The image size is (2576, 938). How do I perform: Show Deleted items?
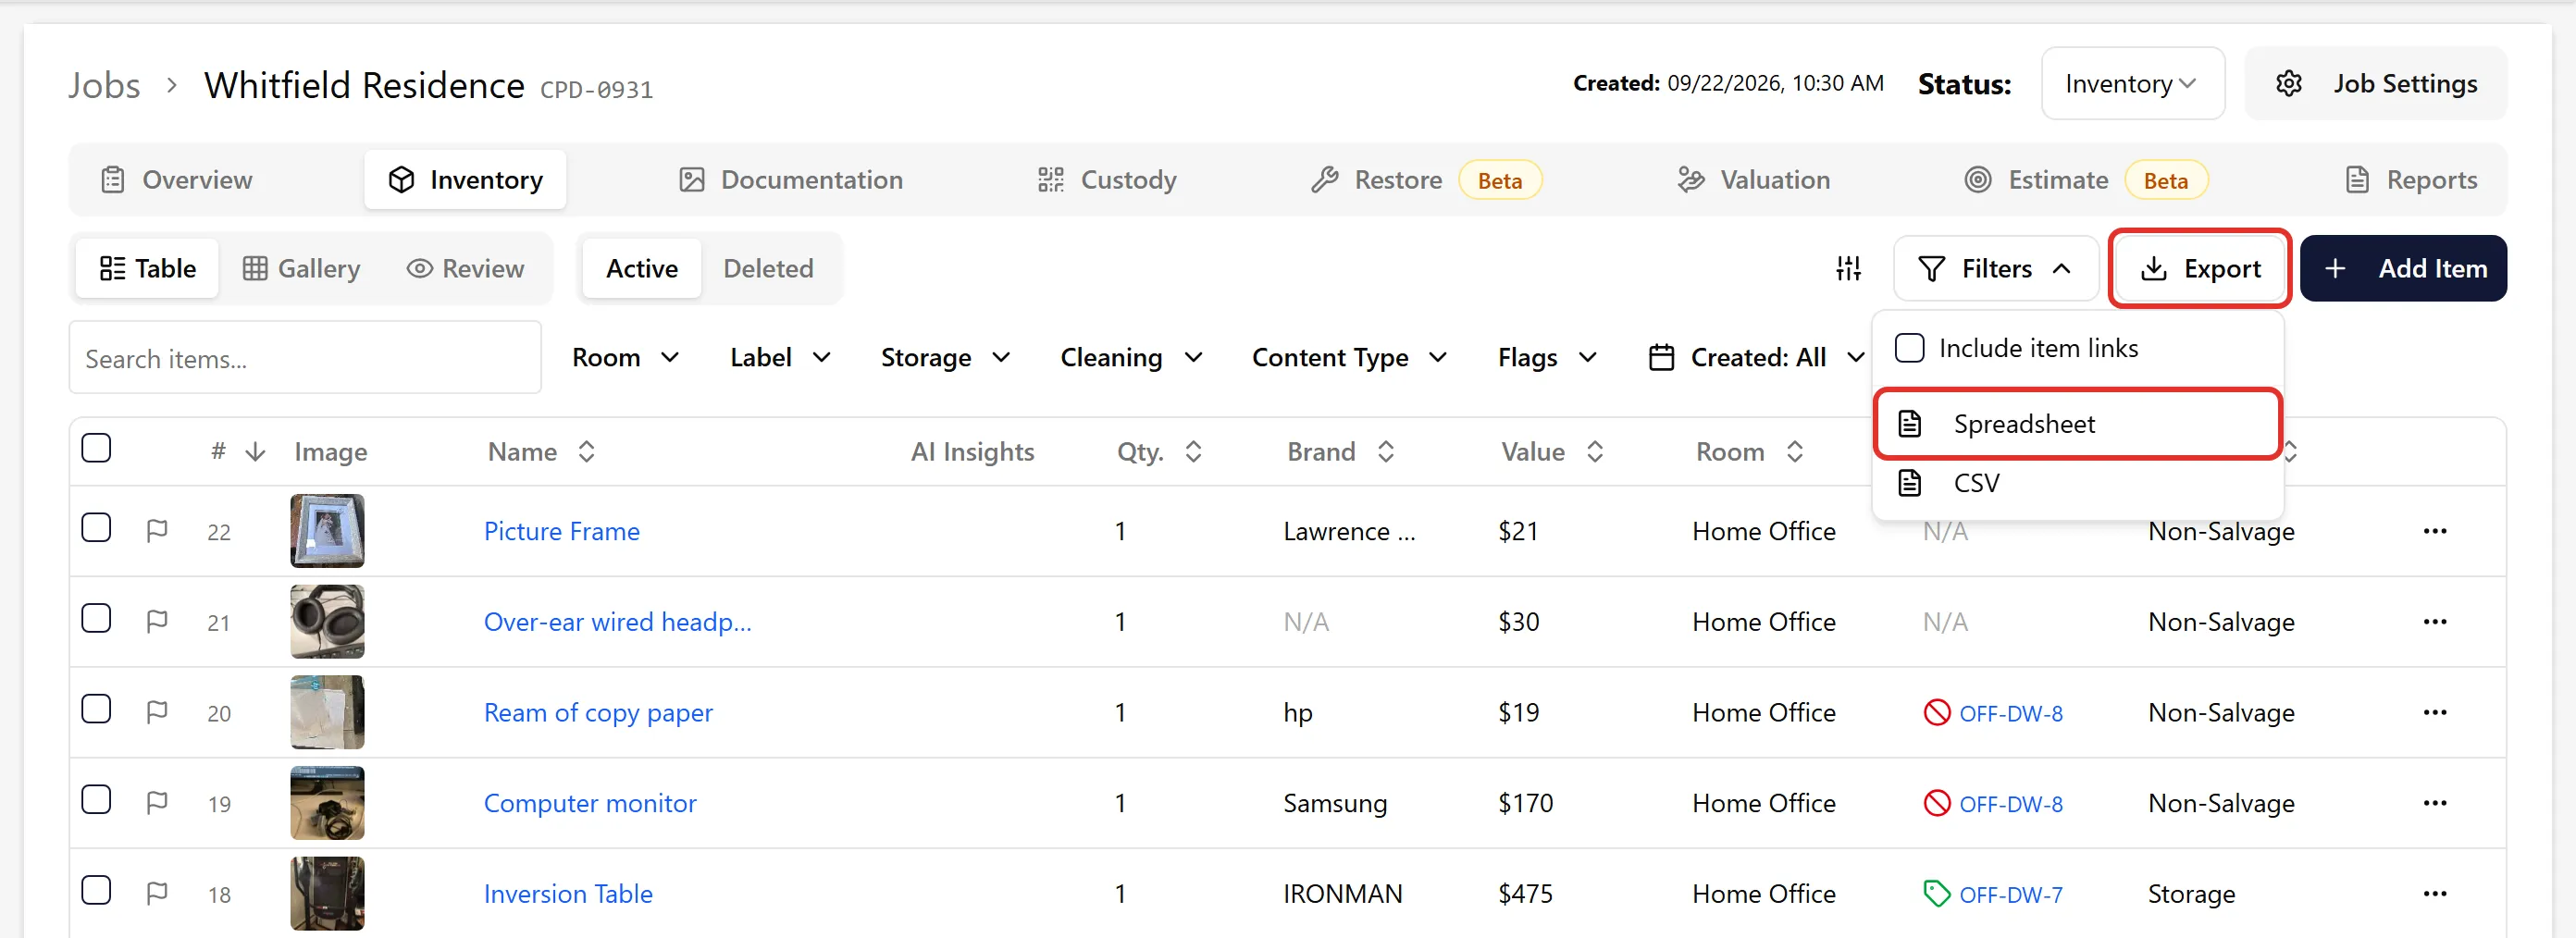768,268
